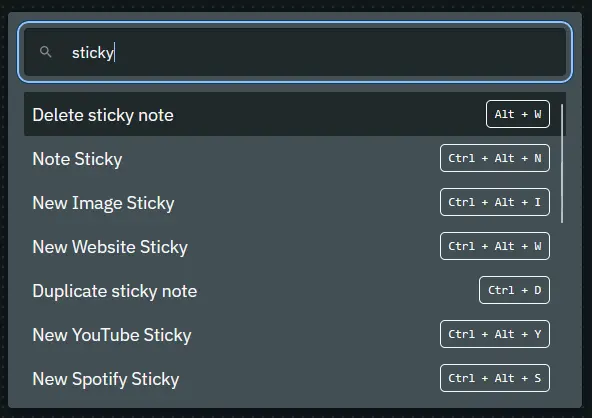Viewport: 592px width, 418px height.
Task: Select the Delete sticky note command
Action: click(295, 114)
